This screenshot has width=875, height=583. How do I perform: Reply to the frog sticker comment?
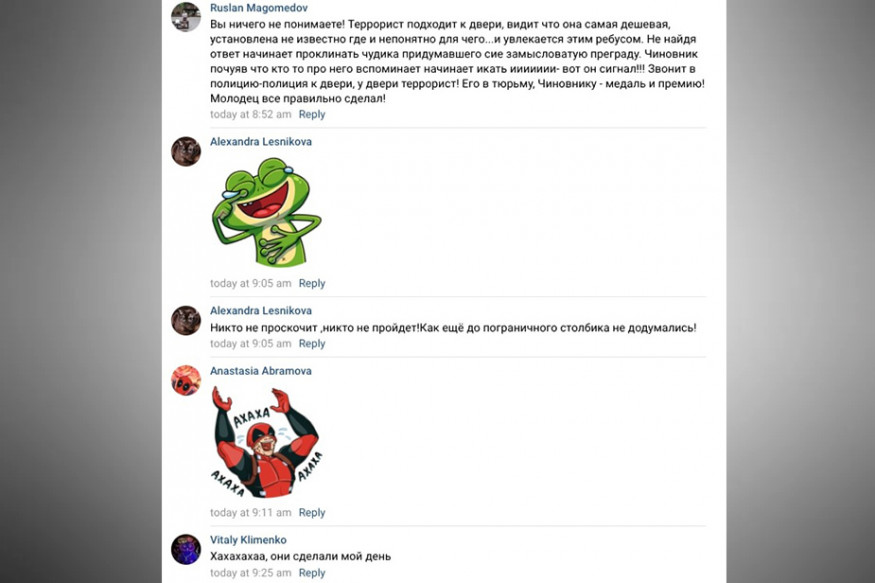pyautogui.click(x=312, y=284)
